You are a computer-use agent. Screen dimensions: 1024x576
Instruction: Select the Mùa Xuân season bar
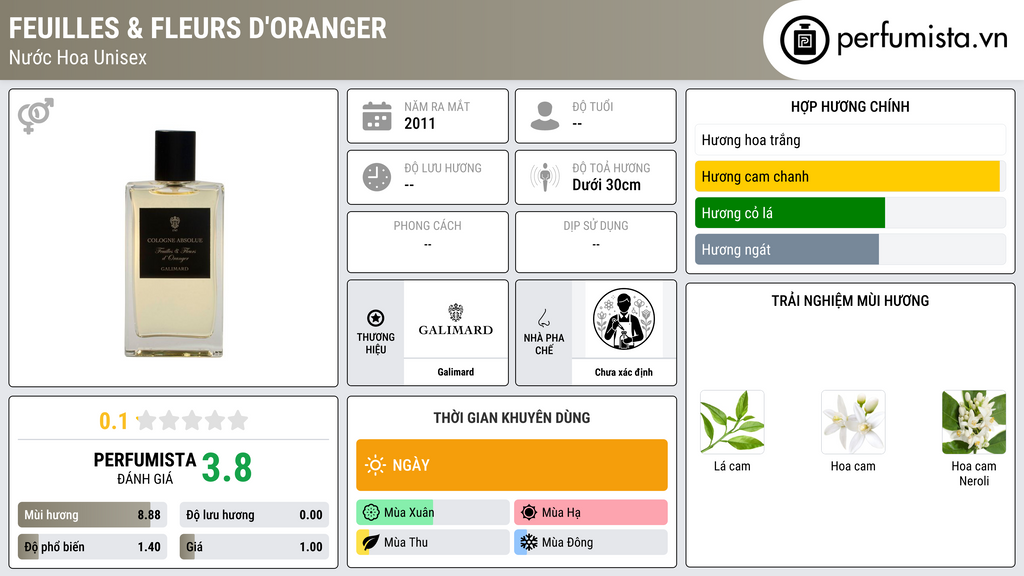(432, 513)
